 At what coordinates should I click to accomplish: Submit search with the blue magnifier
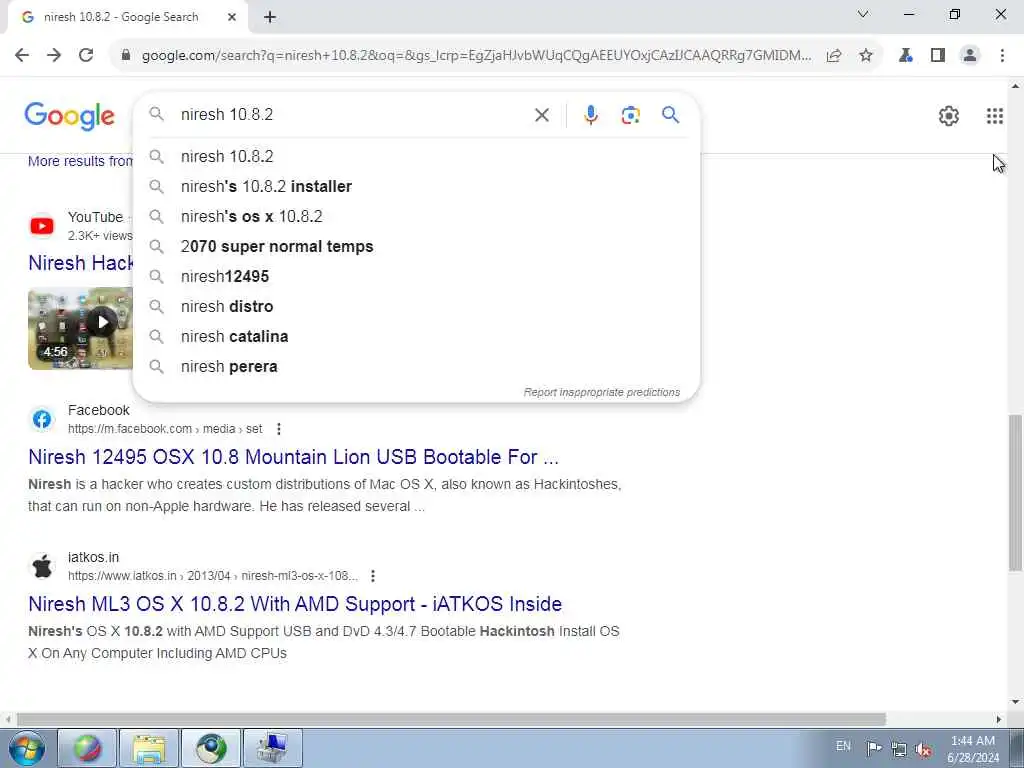point(671,116)
